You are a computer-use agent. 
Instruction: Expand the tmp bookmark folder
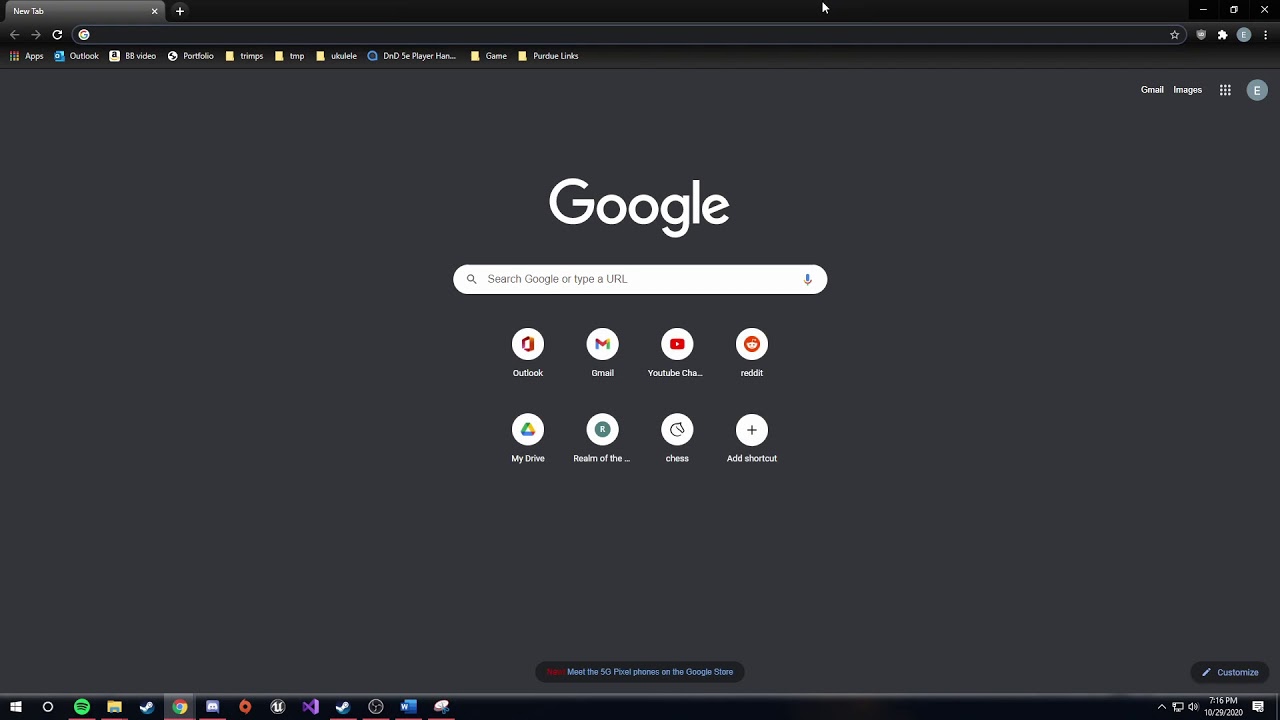tap(290, 56)
